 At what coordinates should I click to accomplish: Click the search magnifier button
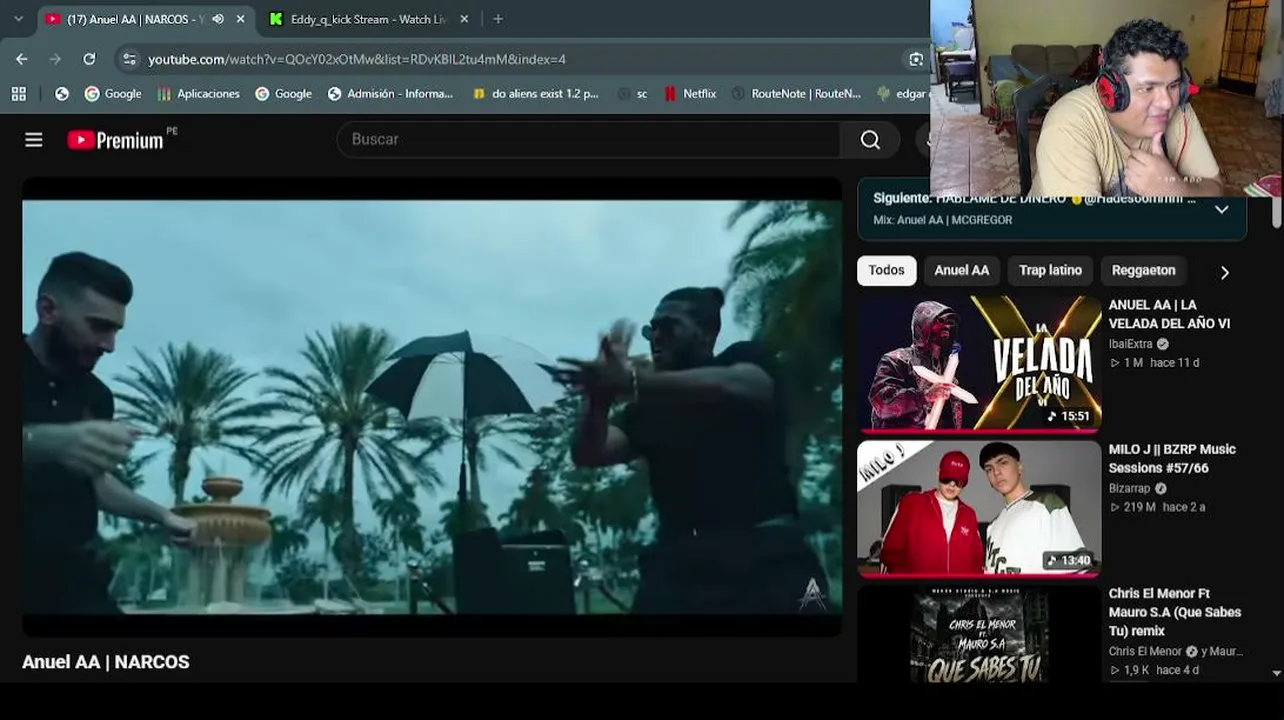(870, 140)
